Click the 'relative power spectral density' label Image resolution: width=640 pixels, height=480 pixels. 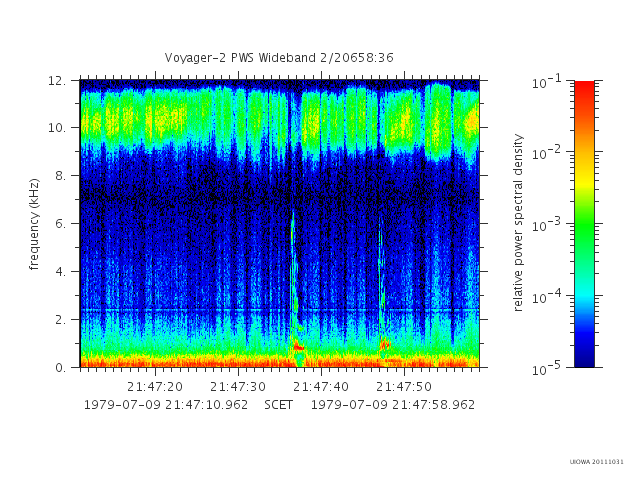coord(518,223)
